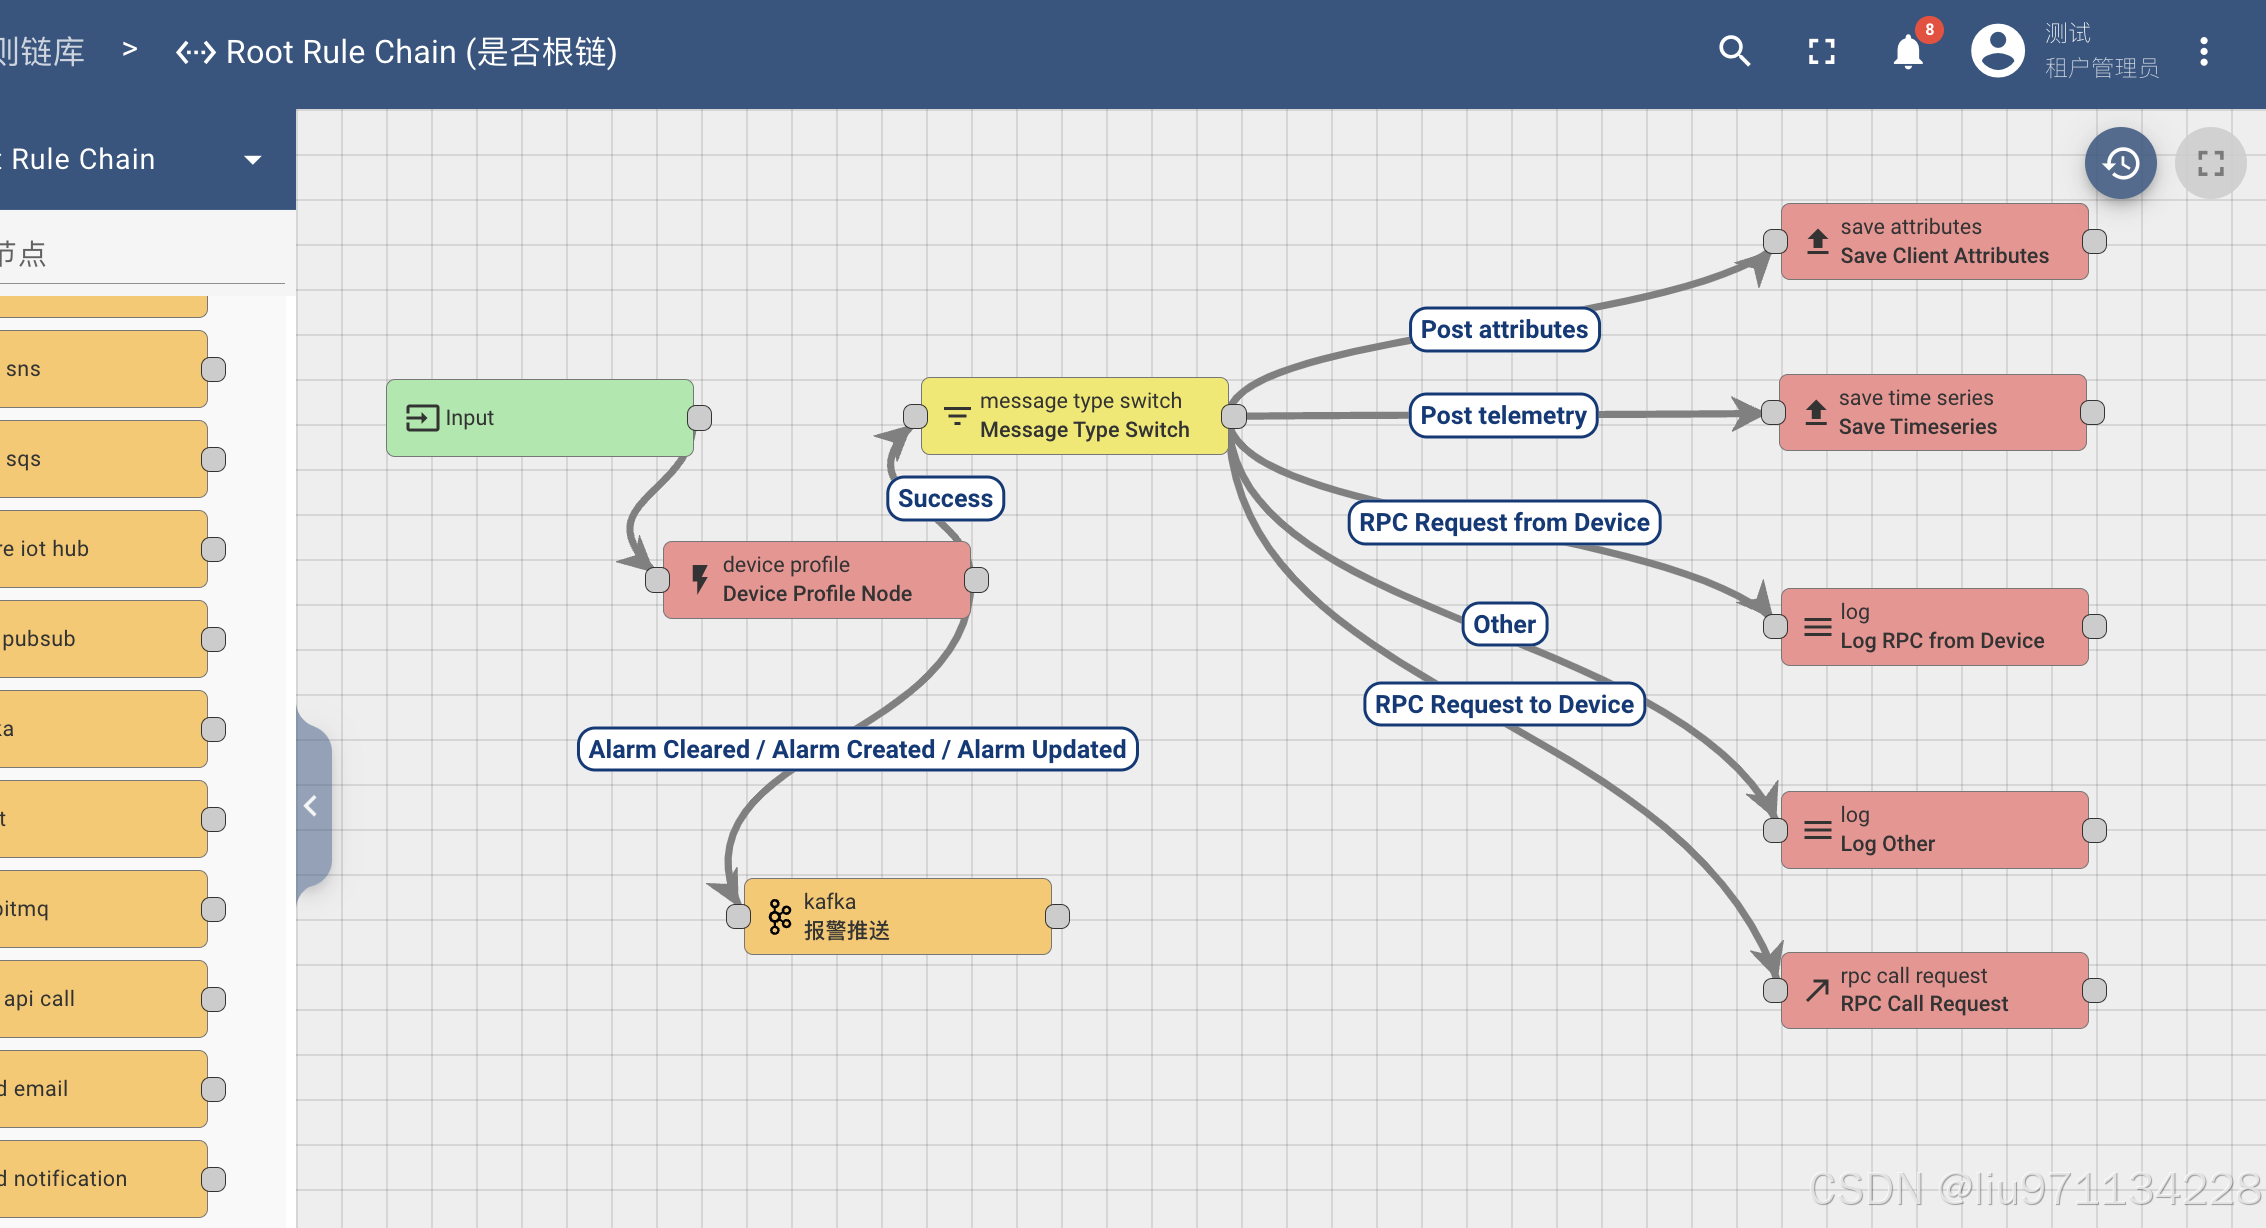The height and width of the screenshot is (1228, 2266).
Task: Select the api call node in library
Action: pos(100,998)
